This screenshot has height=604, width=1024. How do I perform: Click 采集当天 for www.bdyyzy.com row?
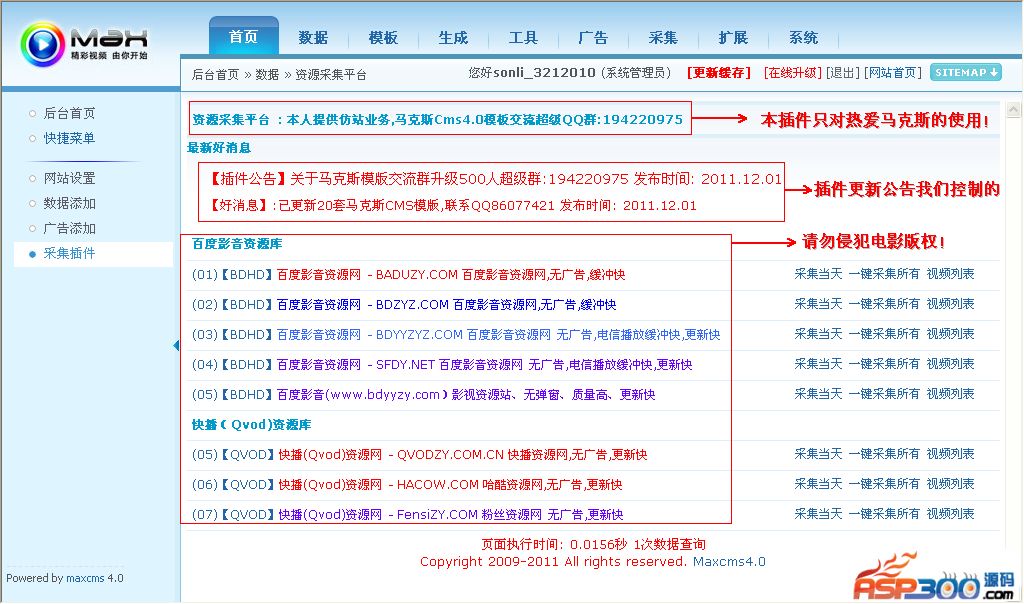(x=818, y=394)
